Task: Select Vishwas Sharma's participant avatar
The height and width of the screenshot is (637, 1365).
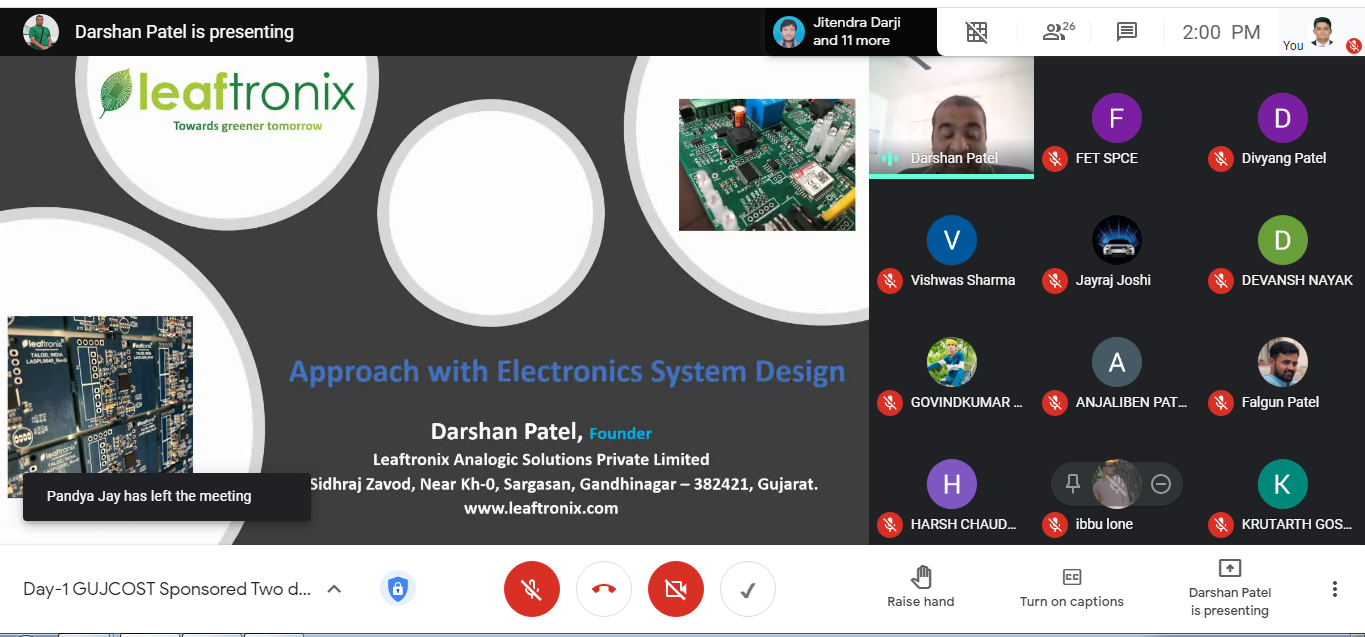Action: [952, 240]
